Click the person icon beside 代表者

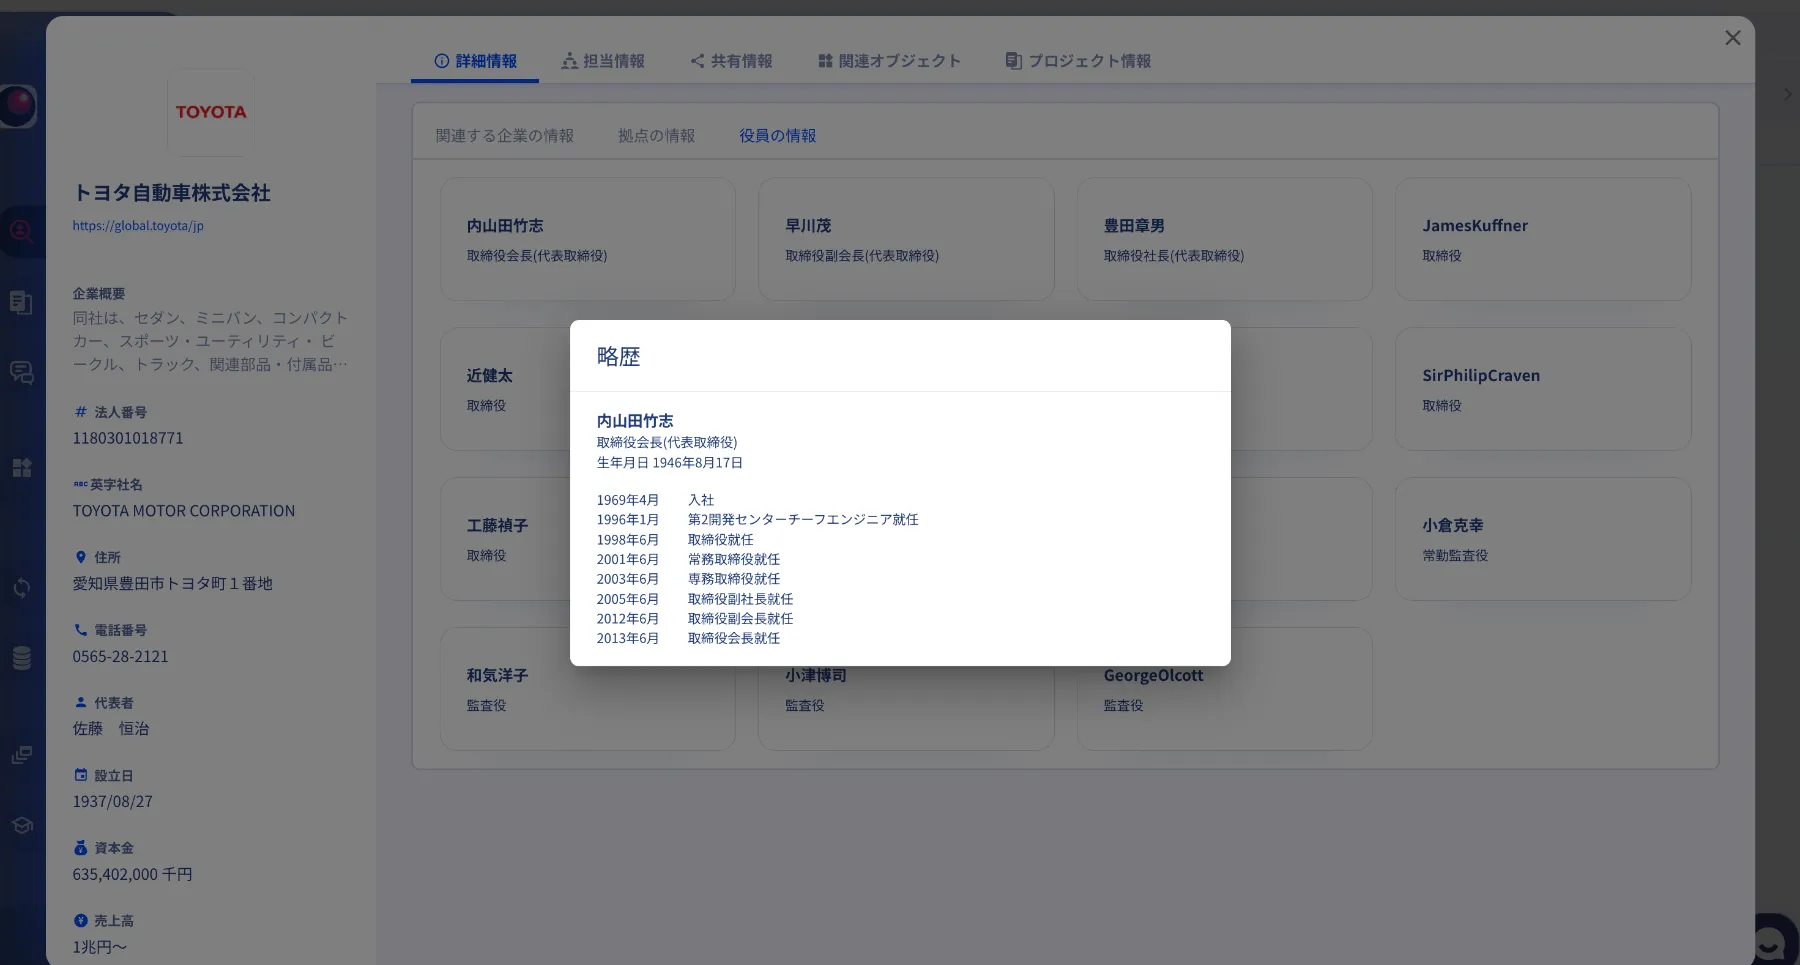point(81,703)
